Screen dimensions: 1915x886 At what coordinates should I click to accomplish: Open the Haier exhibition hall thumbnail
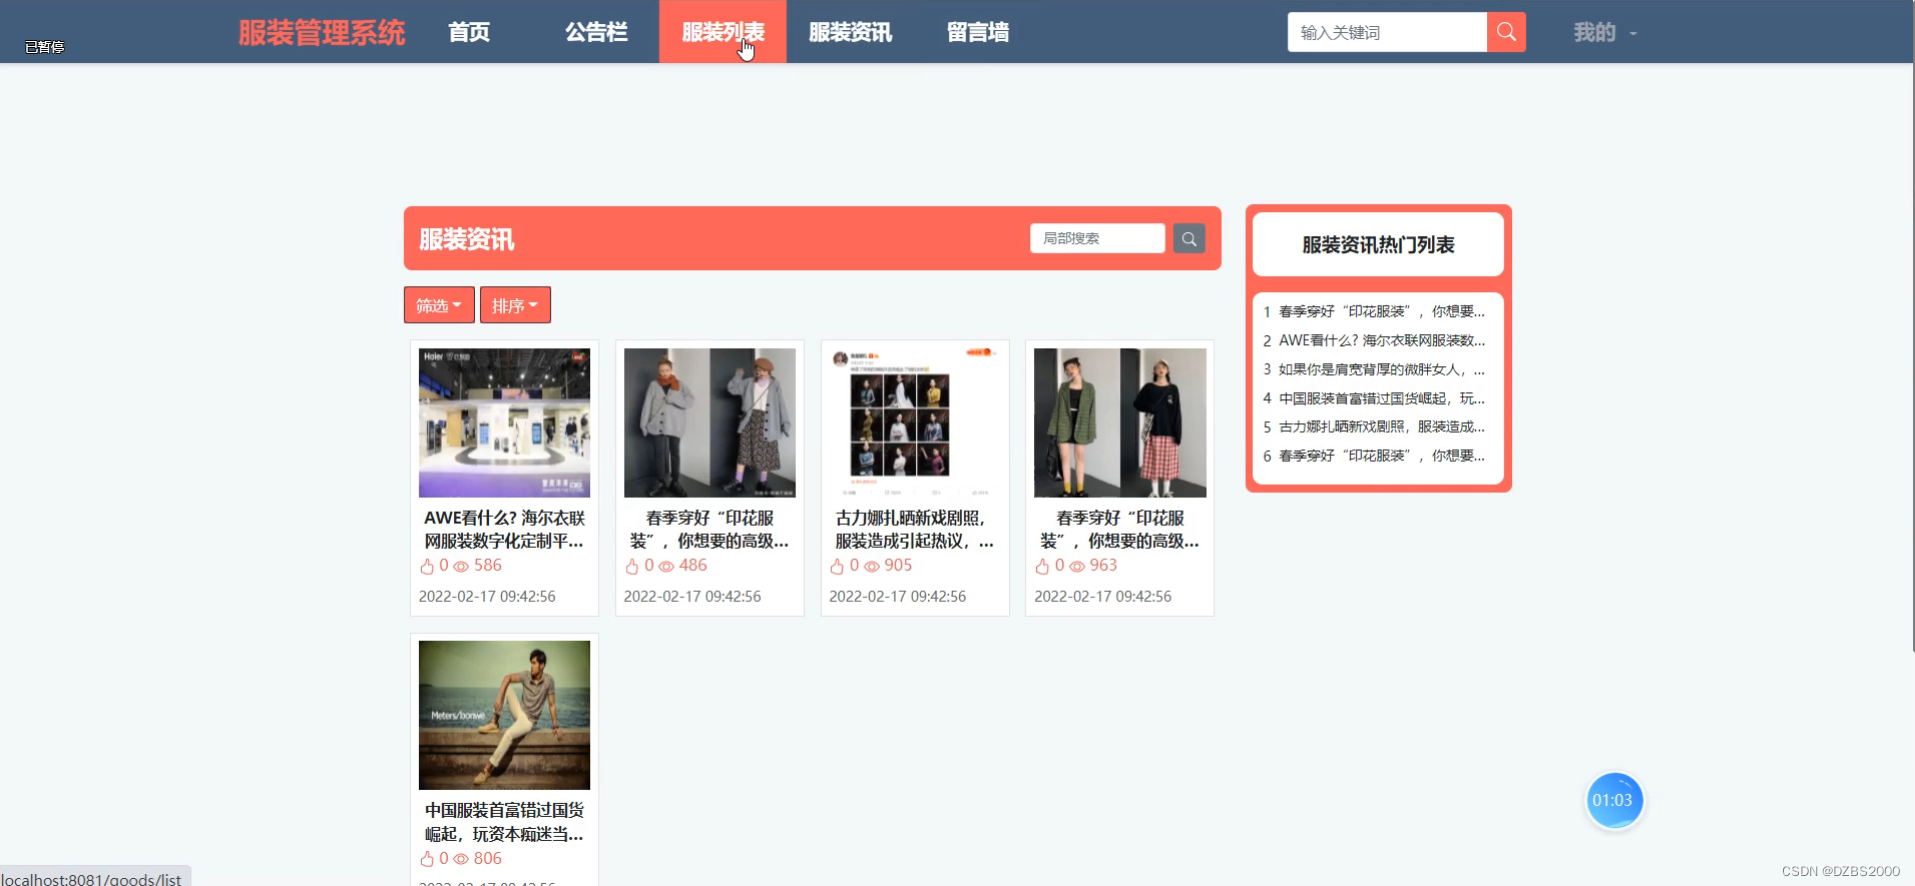504,422
